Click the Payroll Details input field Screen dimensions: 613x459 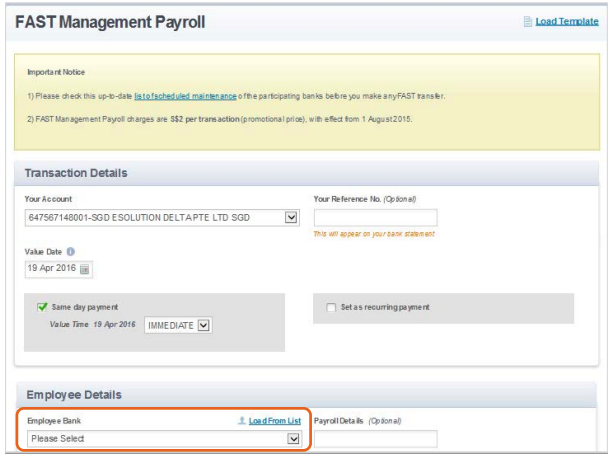pos(375,439)
